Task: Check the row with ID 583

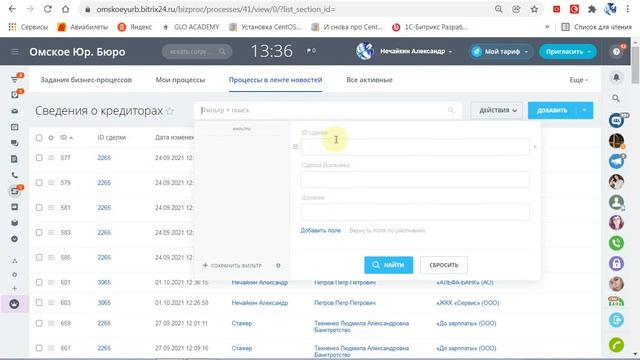Action: [x=39, y=232]
